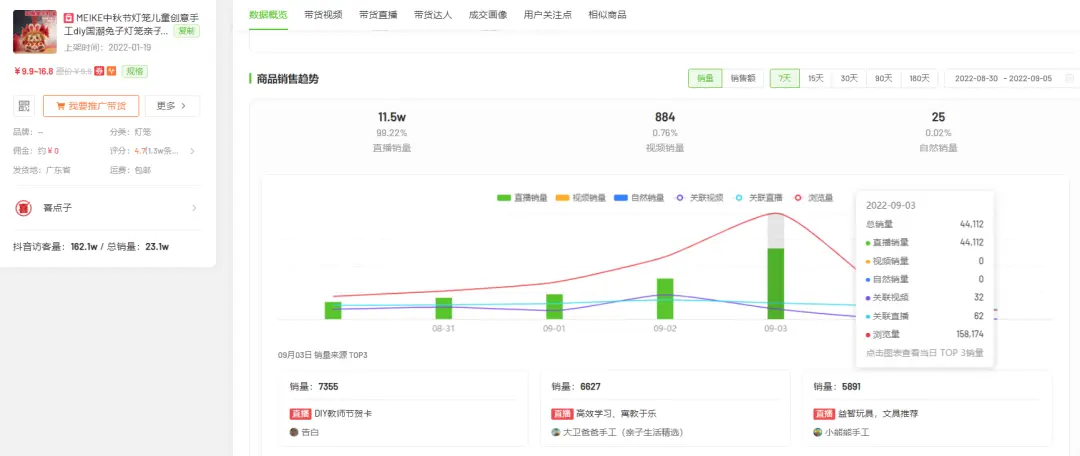The height and width of the screenshot is (456, 1080).
Task: Expand rating details arrow next to 评分
Action: coord(192,151)
